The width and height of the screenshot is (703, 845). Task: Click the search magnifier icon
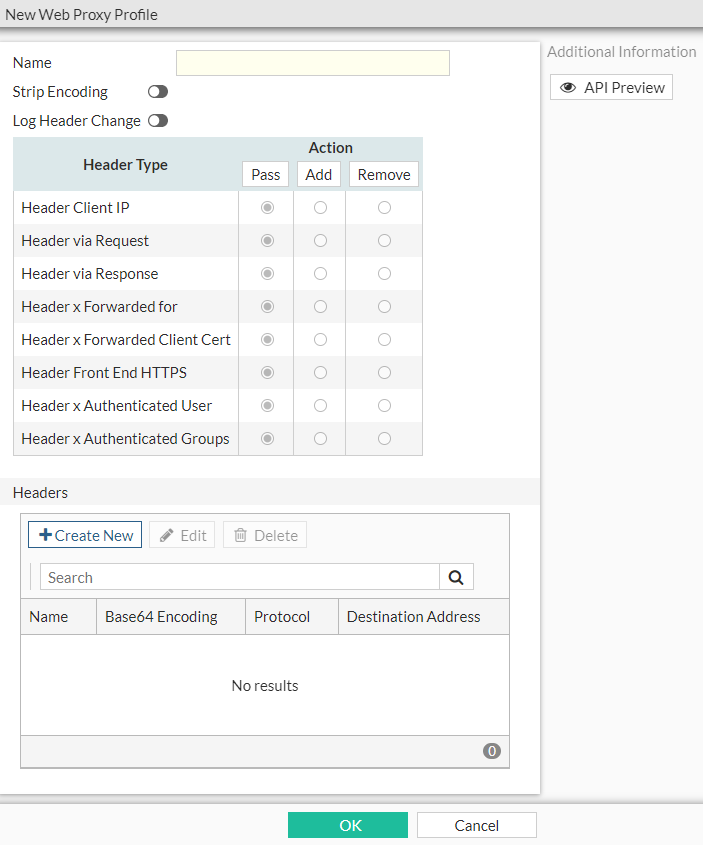[x=456, y=577]
